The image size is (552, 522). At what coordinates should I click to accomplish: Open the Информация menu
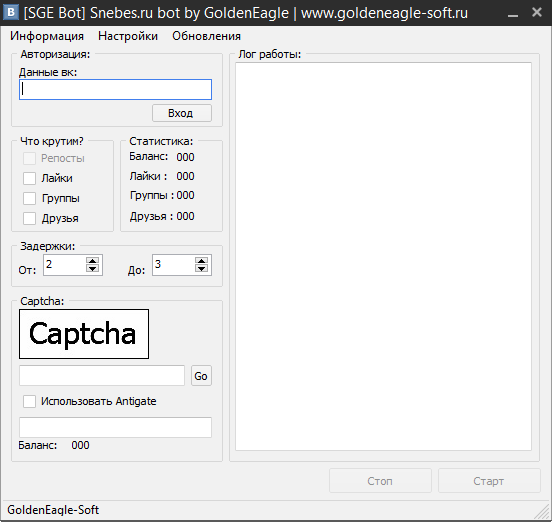pos(47,36)
